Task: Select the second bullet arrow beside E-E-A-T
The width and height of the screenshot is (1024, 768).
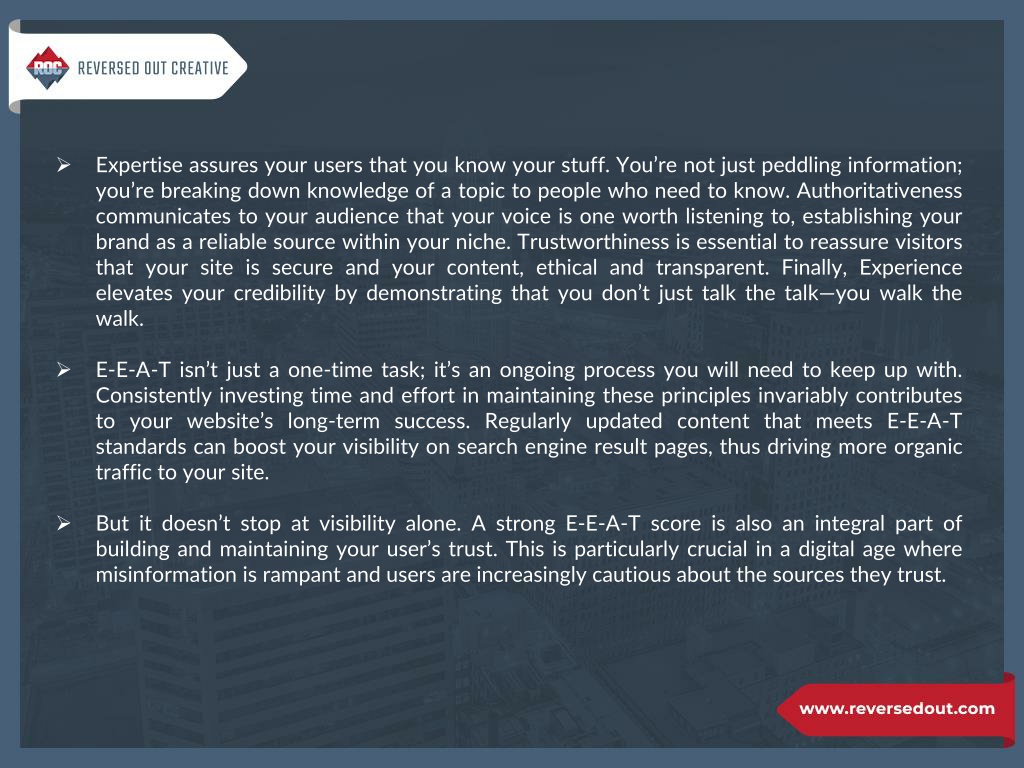Action: (x=63, y=370)
